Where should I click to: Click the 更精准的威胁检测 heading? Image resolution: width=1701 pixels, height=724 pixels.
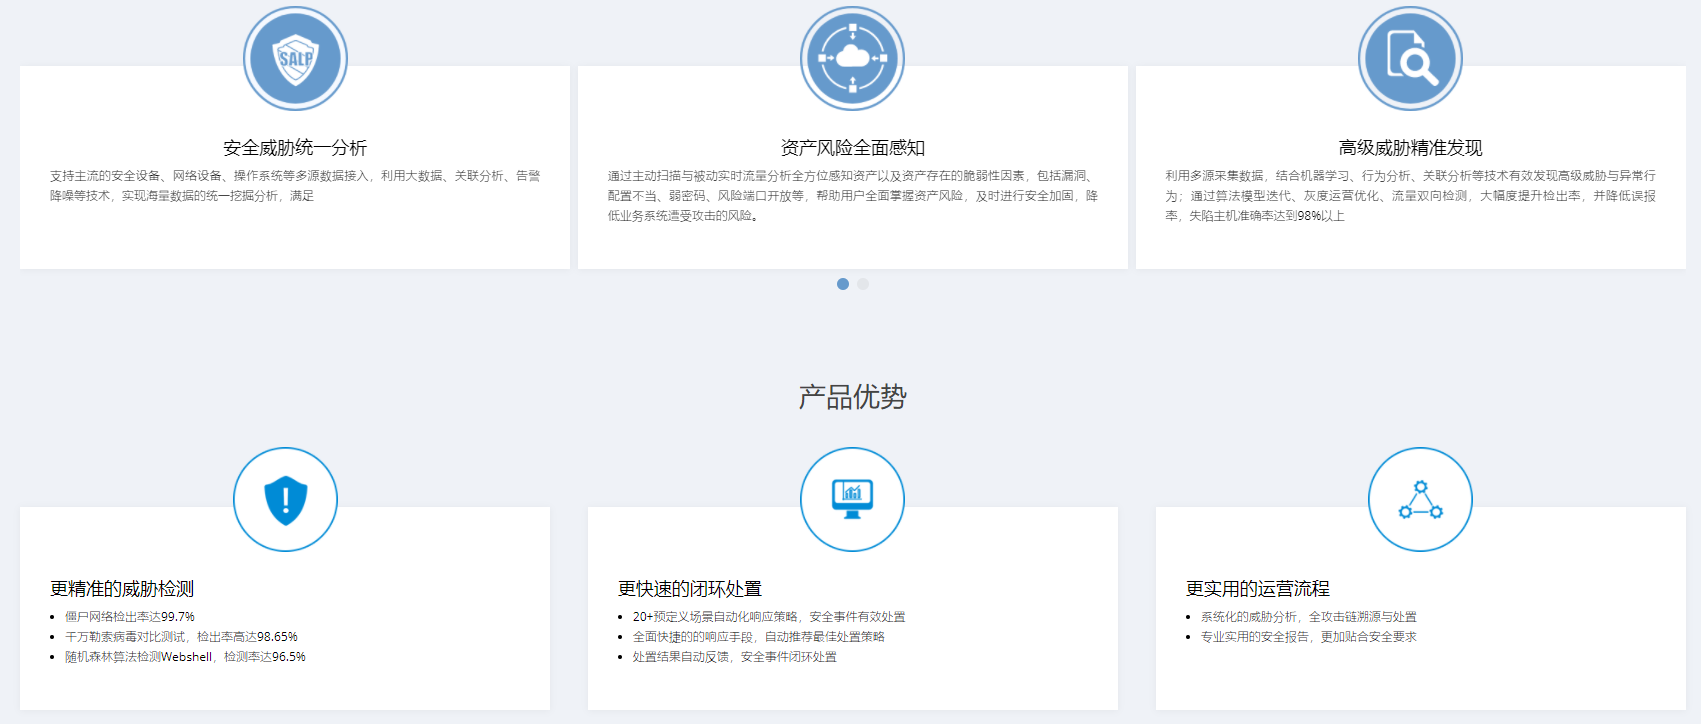tap(122, 589)
